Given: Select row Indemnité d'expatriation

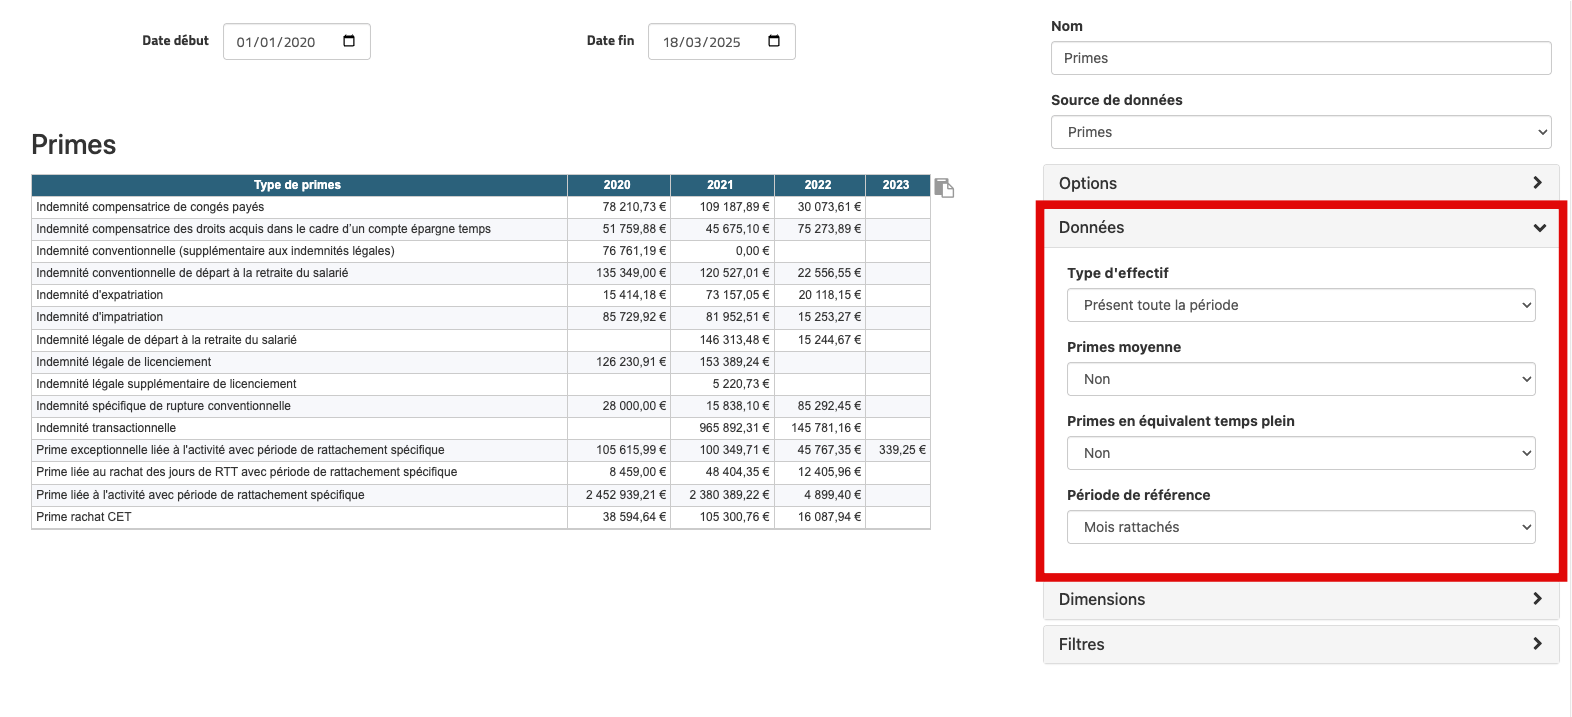Looking at the screenshot, I should point(481,295).
